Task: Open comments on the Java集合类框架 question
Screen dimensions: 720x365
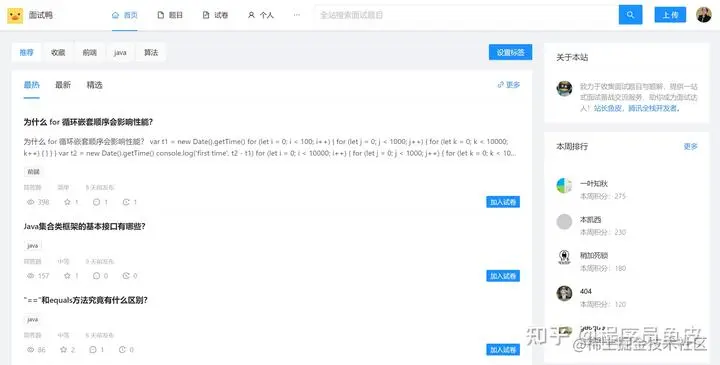Action: [96, 276]
